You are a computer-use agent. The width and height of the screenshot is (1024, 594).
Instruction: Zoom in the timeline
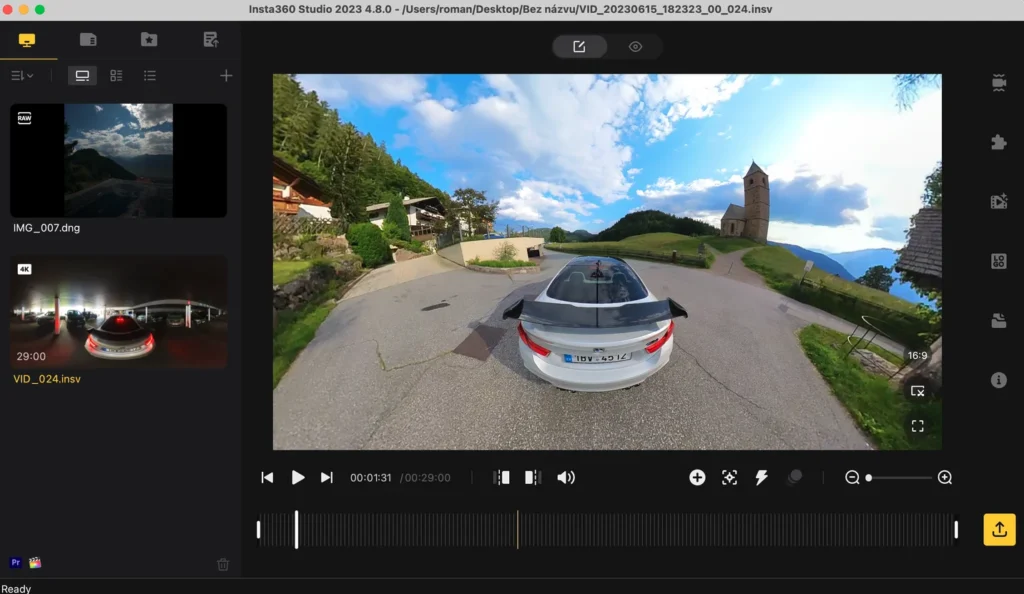tap(944, 478)
